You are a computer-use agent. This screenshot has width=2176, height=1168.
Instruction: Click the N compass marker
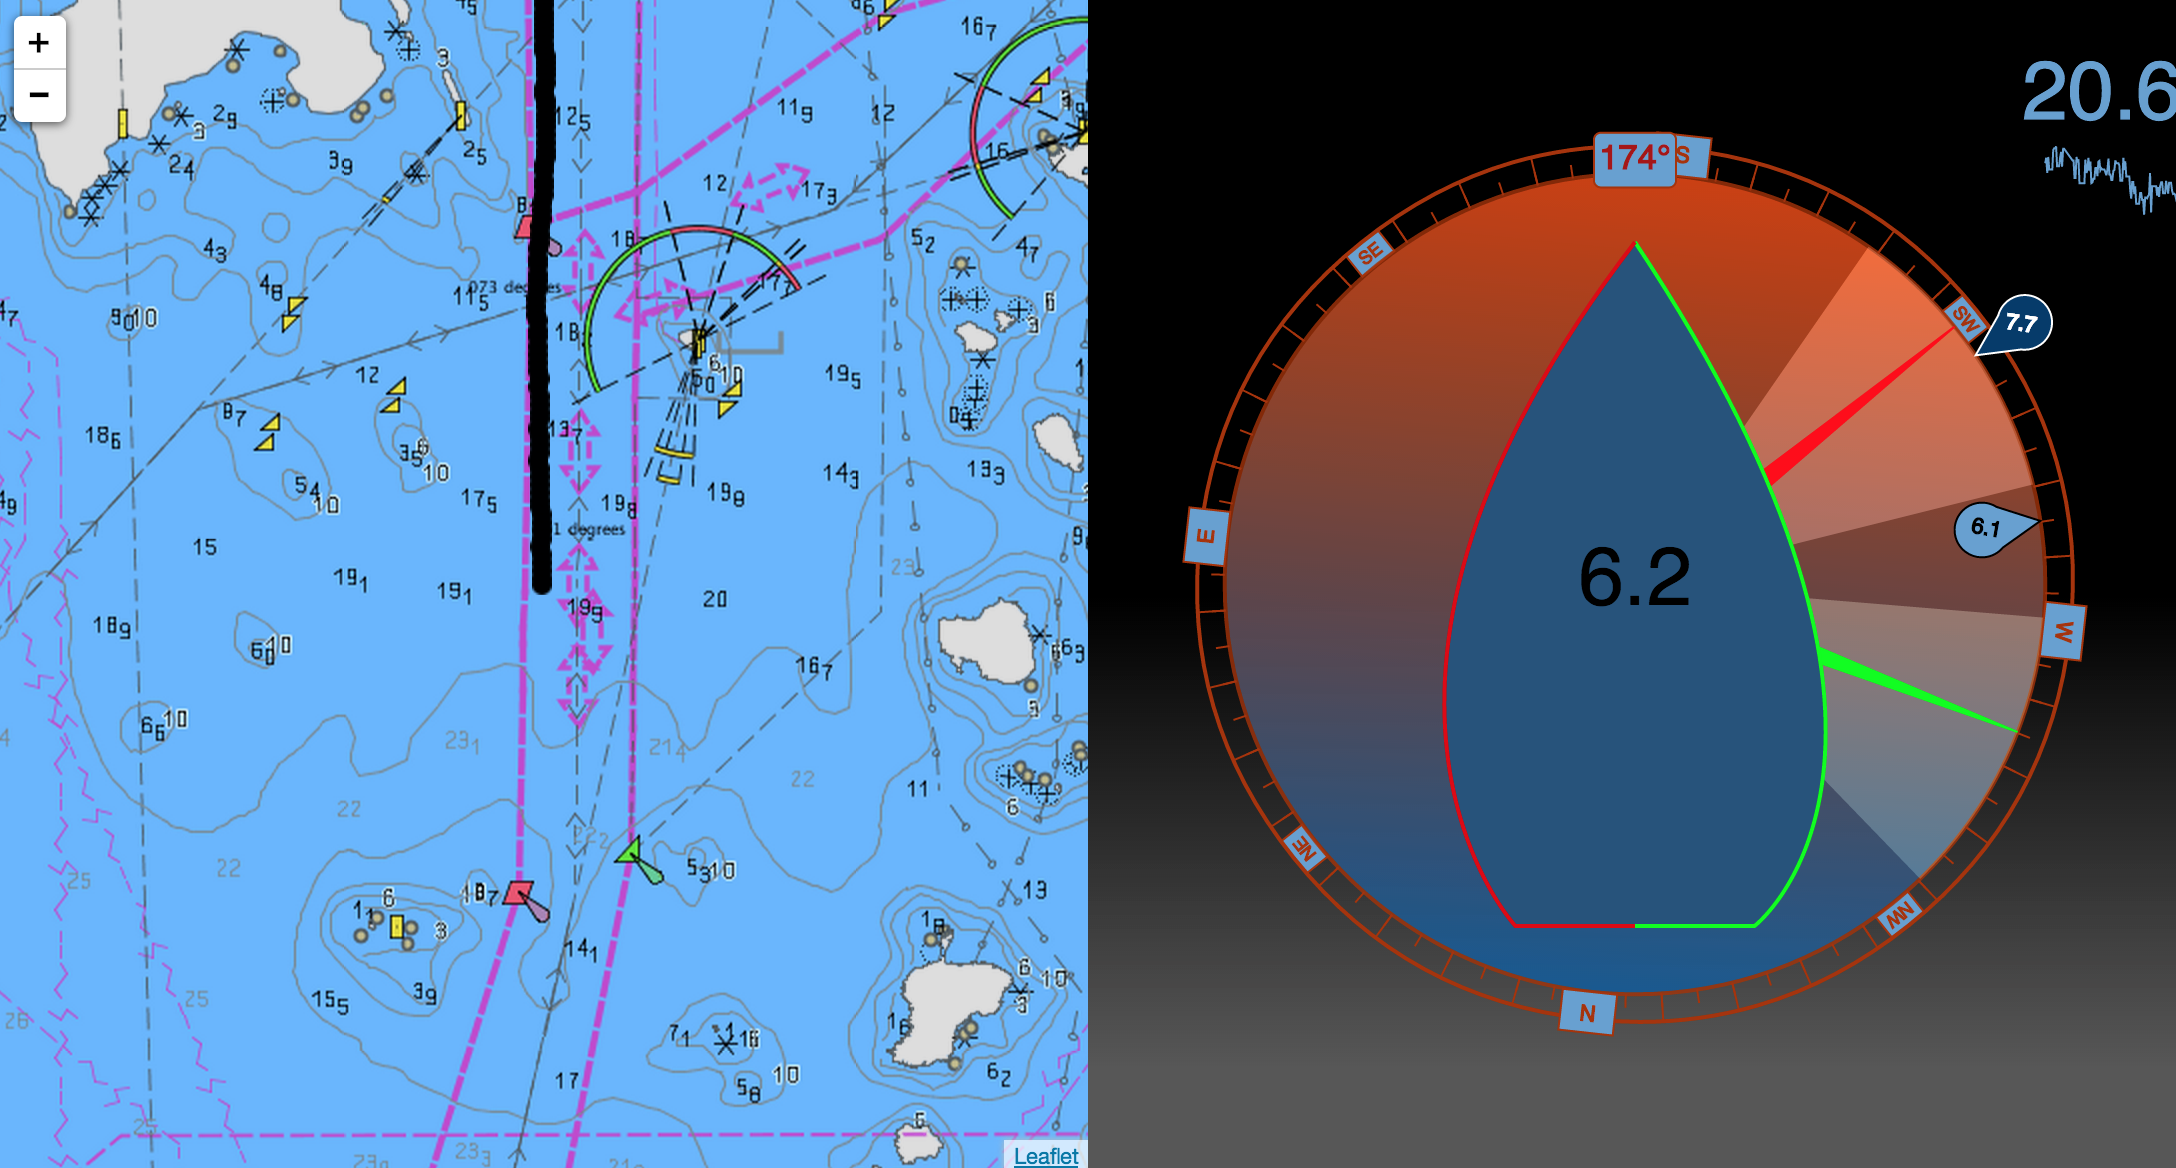[x=1587, y=1012]
